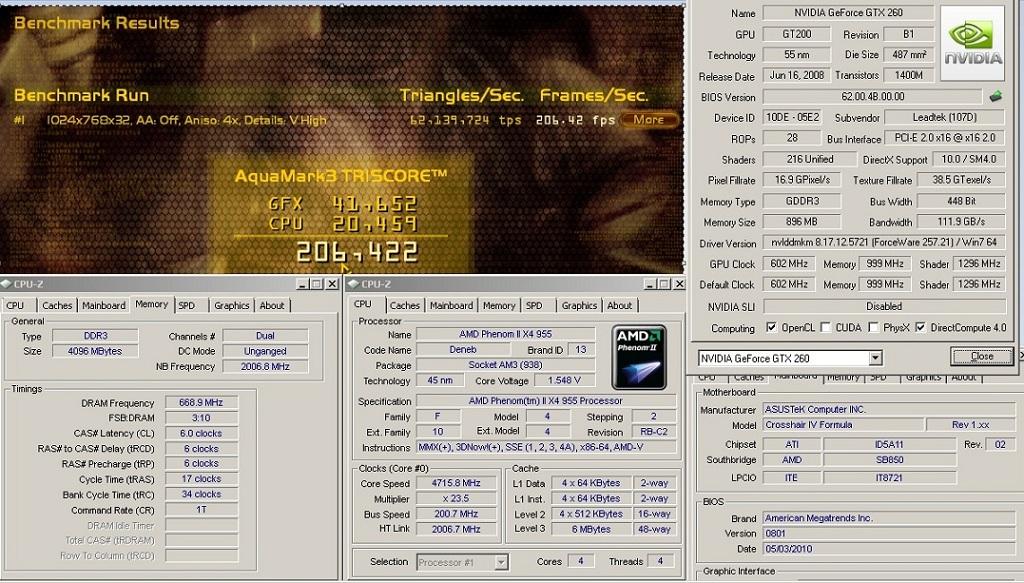
Task: Click the Core Voltage value 1.548 V
Action: 565,380
